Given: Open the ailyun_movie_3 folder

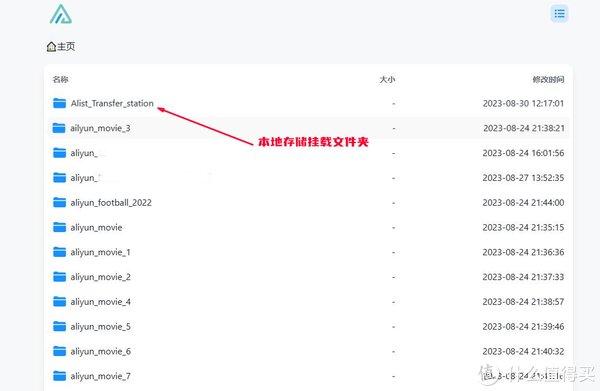Looking at the screenshot, I should (x=100, y=128).
